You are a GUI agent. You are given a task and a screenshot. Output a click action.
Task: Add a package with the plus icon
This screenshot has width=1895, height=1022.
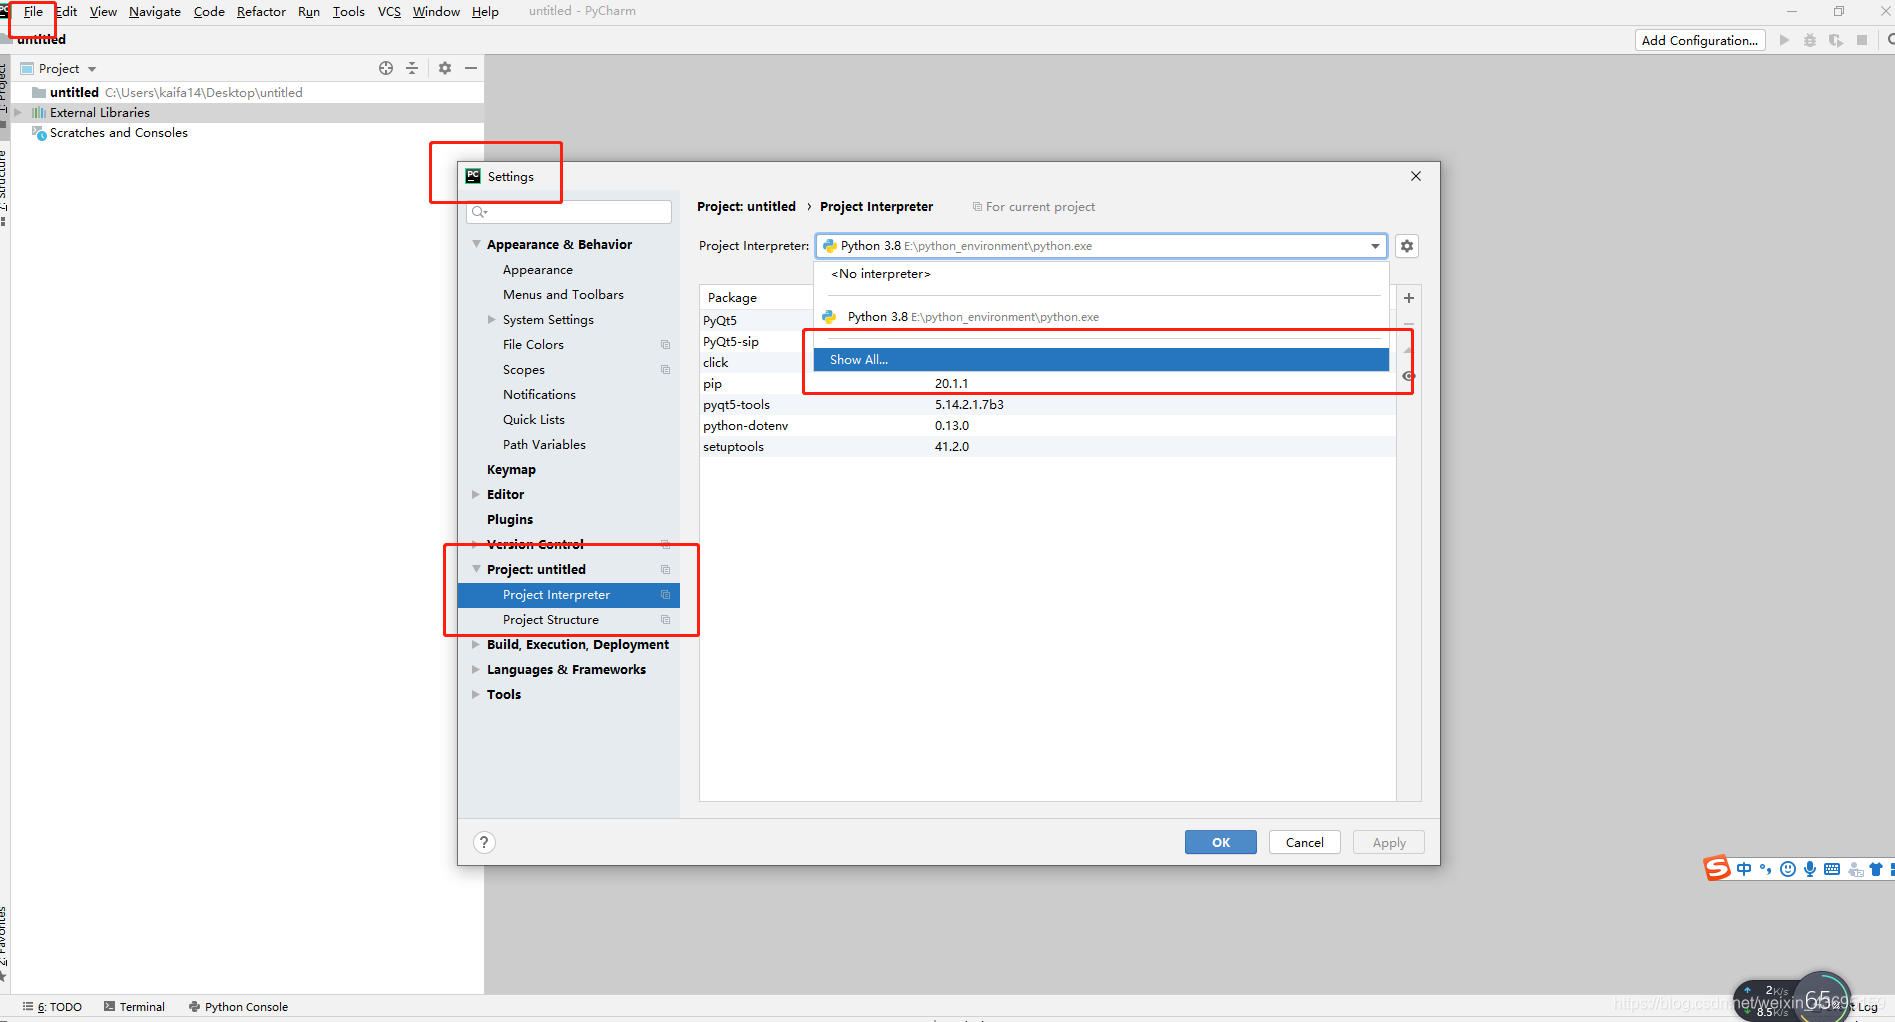(1409, 298)
